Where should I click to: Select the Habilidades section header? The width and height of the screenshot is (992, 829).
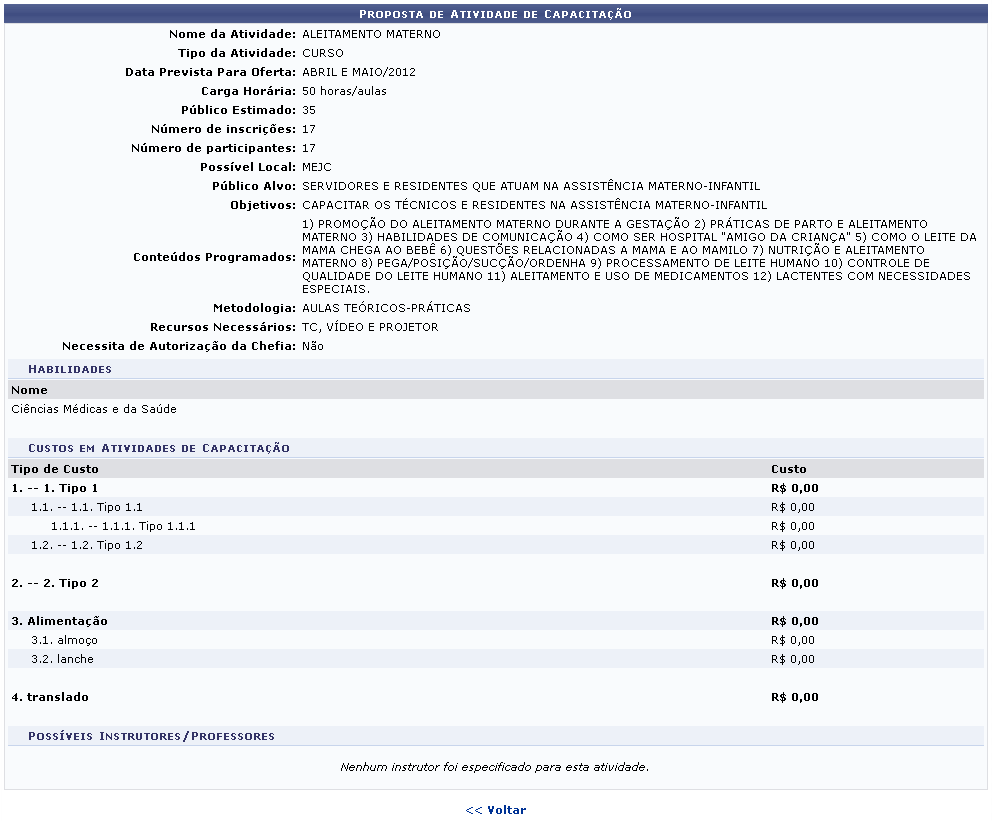pyautogui.click(x=70, y=369)
